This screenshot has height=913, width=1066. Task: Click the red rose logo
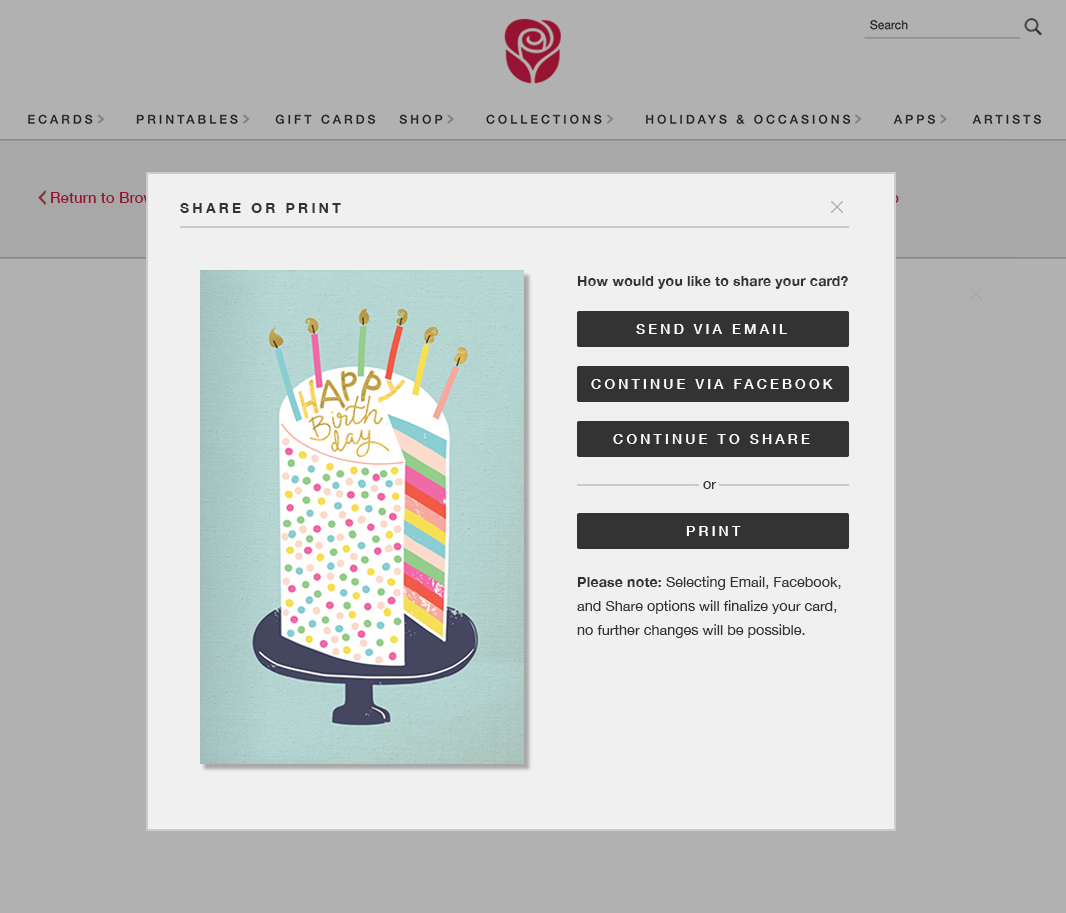click(532, 51)
